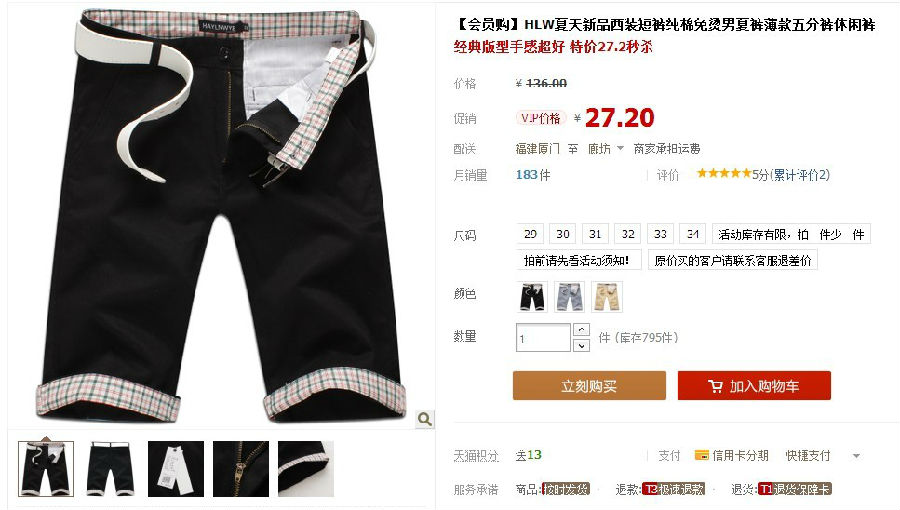This screenshot has height=510, width=900.
Task: Click the magnifier zoom icon on product image
Action: coord(425,419)
